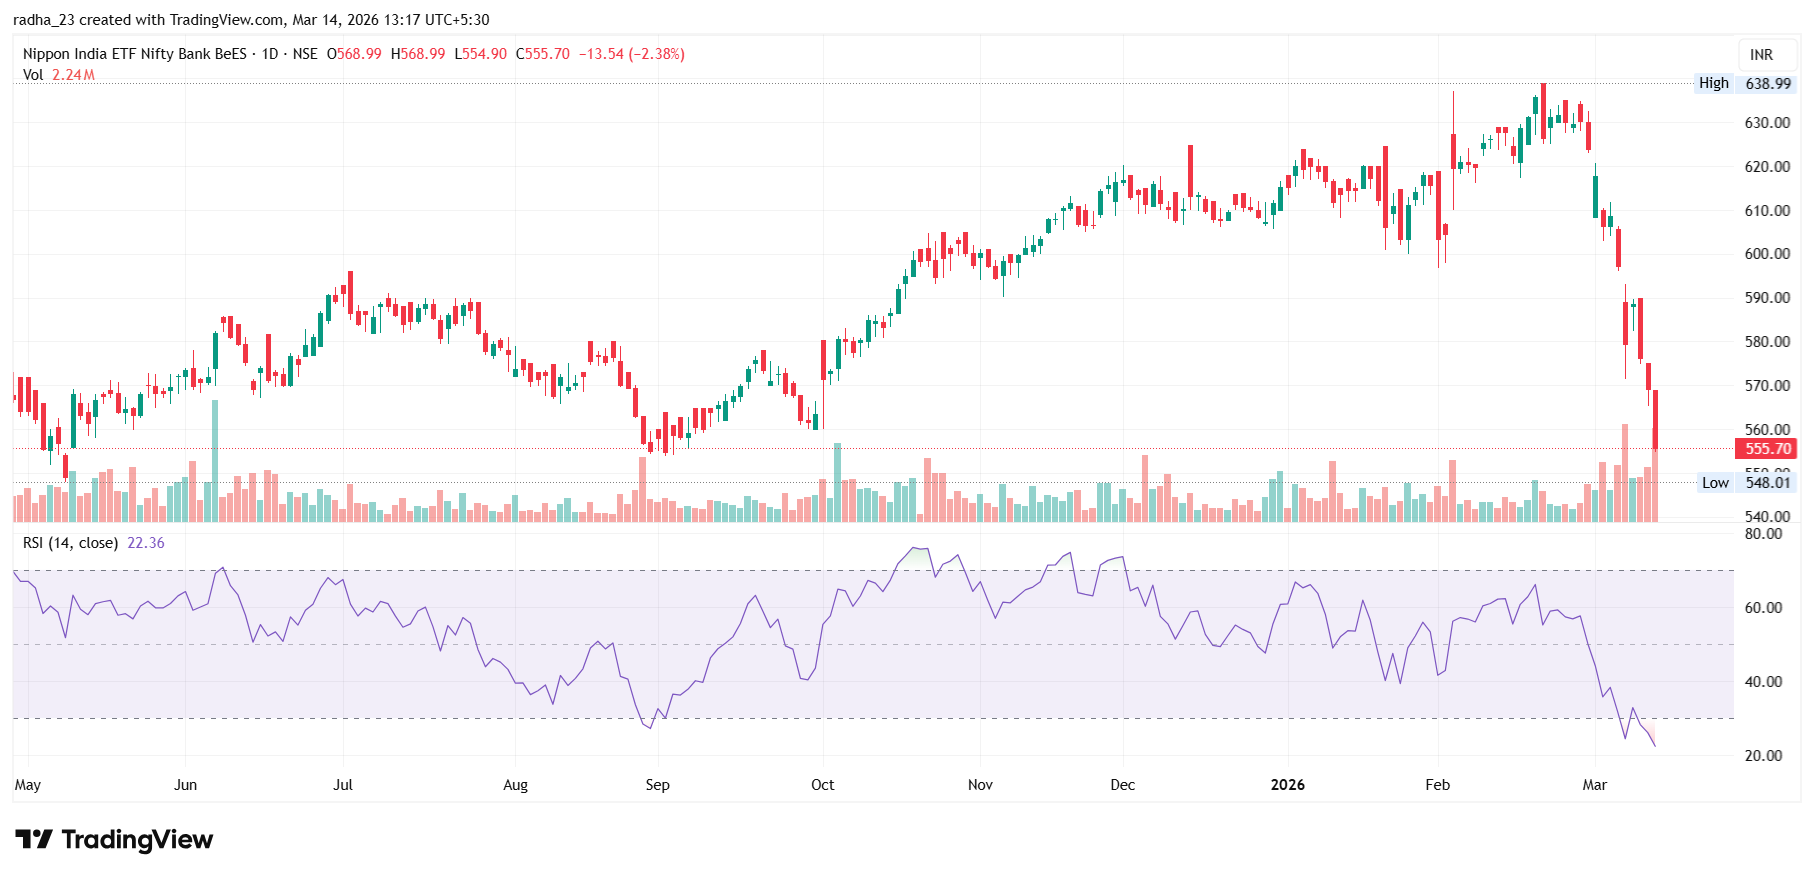Click the 580.00 price axis label
Image resolution: width=1814 pixels, height=877 pixels.
pos(1768,342)
